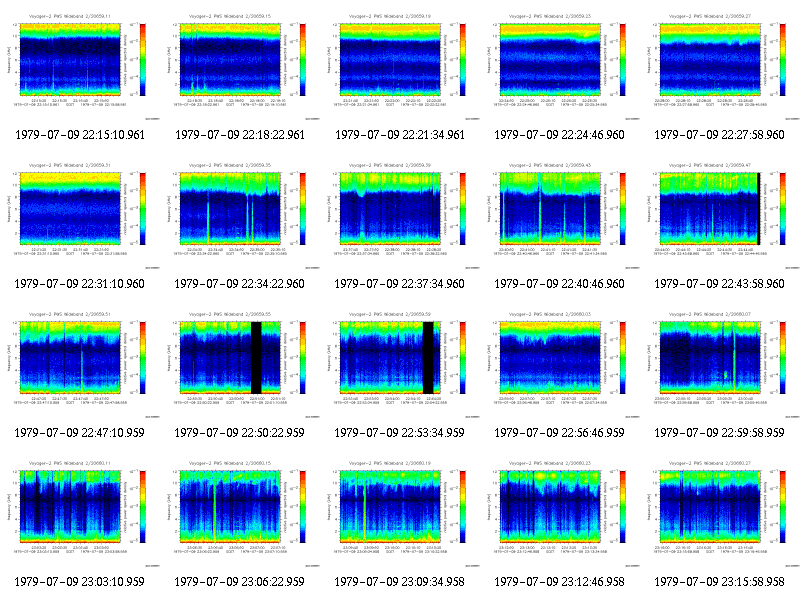800x596 pixels.
Task: Click caption 1979-07-09 22:24:46.960
Action: point(560,135)
